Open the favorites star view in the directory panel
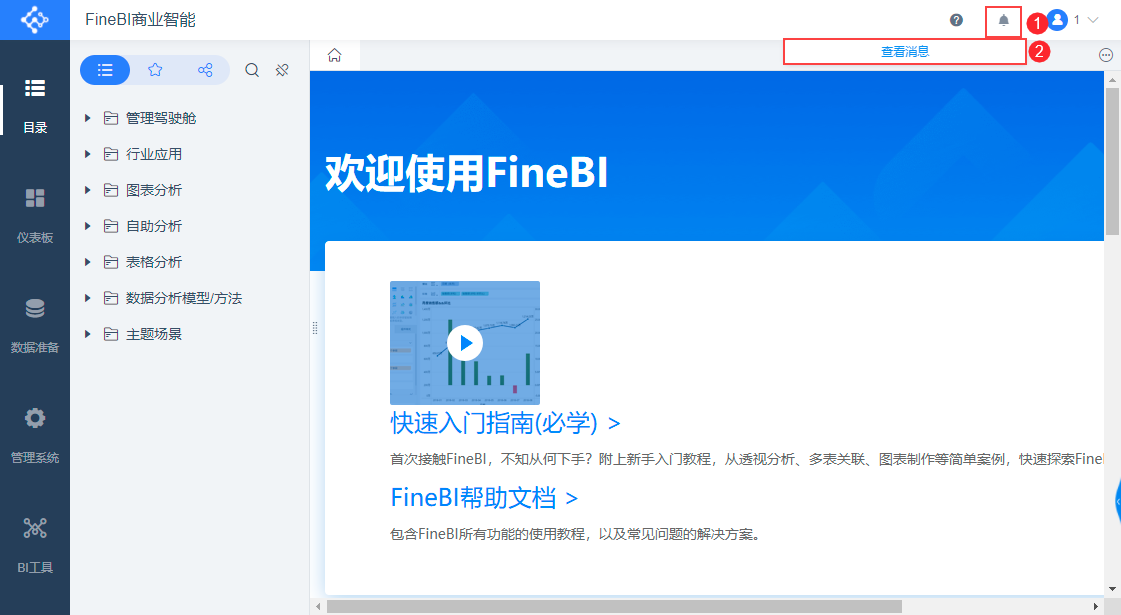The image size is (1121, 615). tap(155, 70)
